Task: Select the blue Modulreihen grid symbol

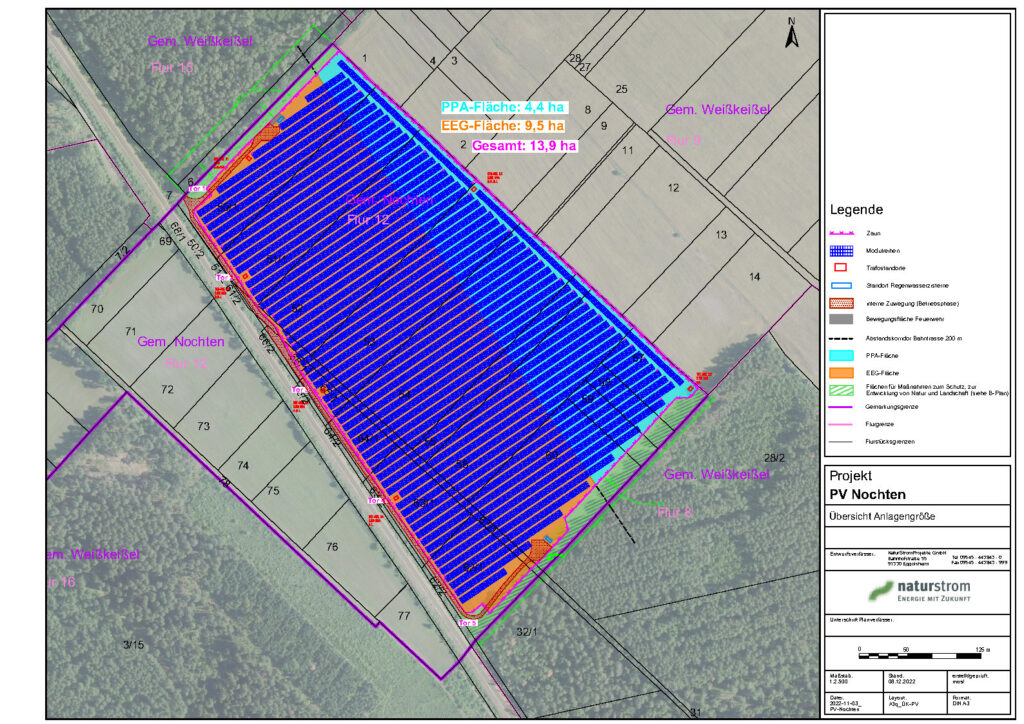Action: point(841,251)
